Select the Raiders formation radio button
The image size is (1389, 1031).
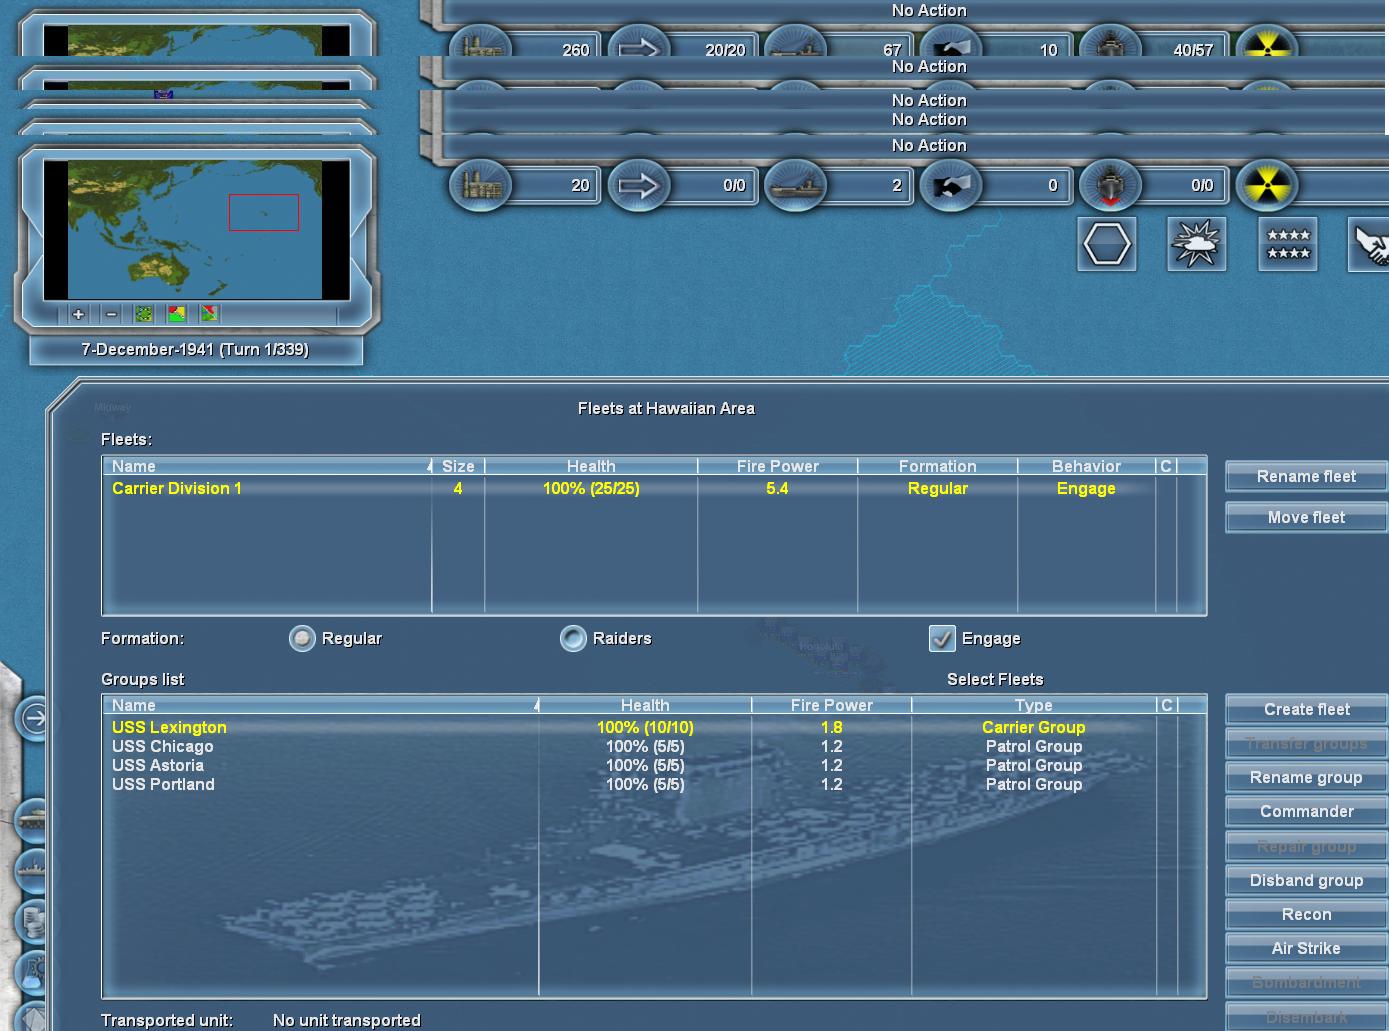click(573, 638)
